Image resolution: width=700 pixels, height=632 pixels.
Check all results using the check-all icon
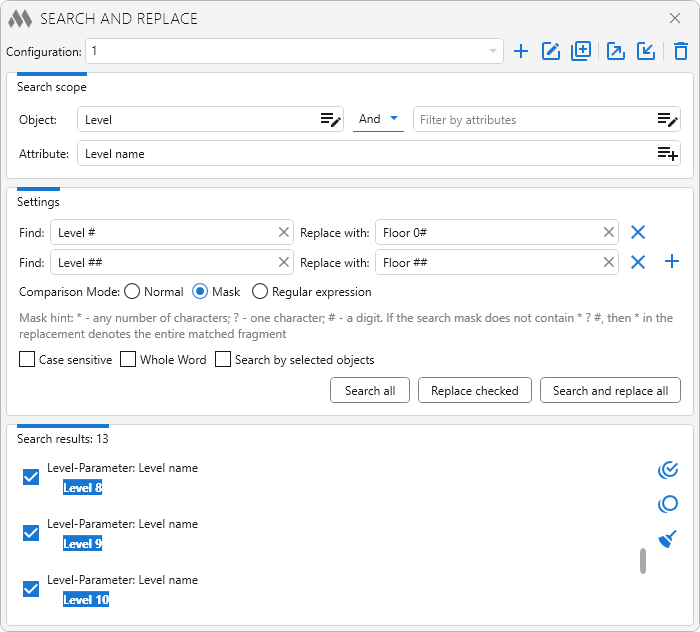668,469
